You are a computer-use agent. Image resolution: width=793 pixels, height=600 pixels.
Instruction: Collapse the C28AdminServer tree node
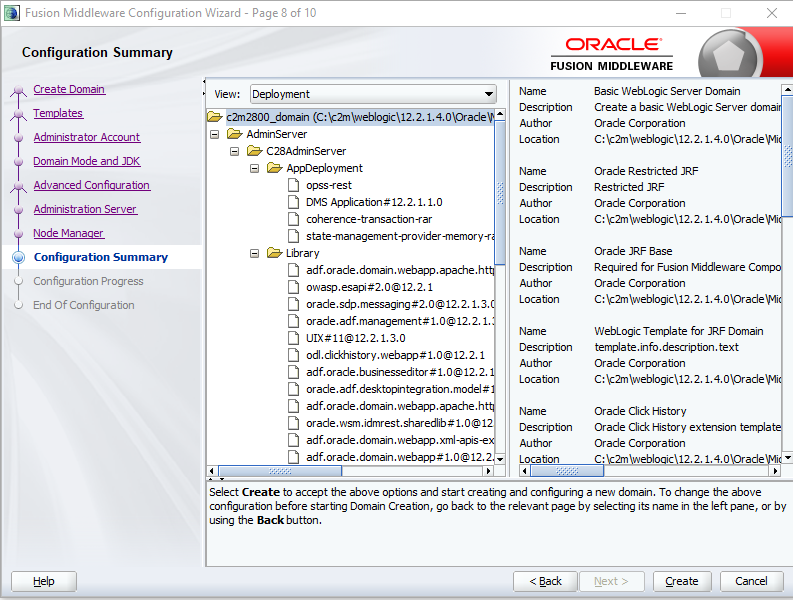[234, 151]
